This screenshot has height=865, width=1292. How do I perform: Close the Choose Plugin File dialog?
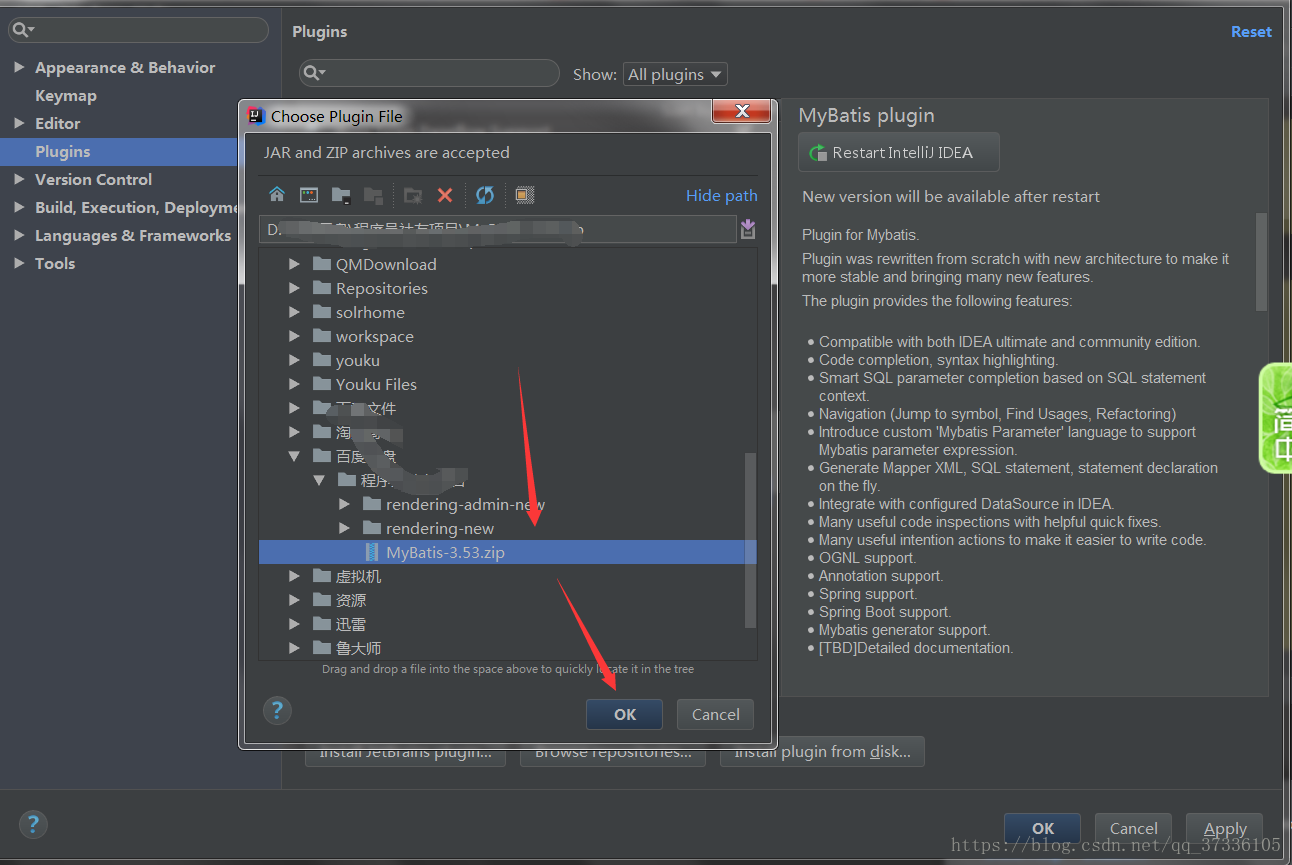[742, 111]
